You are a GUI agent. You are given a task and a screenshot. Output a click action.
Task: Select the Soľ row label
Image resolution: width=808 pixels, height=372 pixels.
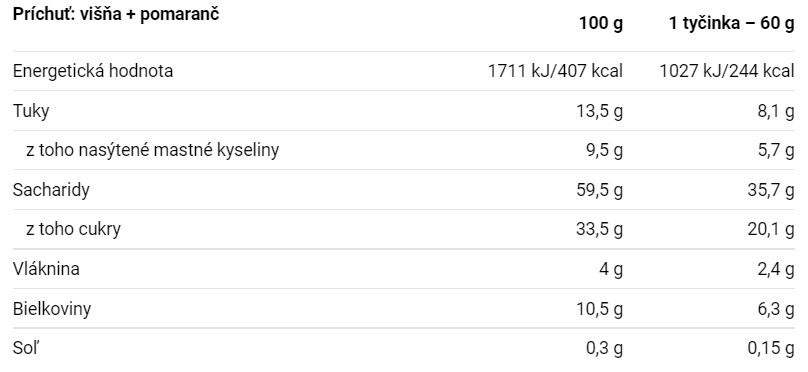click(x=26, y=348)
